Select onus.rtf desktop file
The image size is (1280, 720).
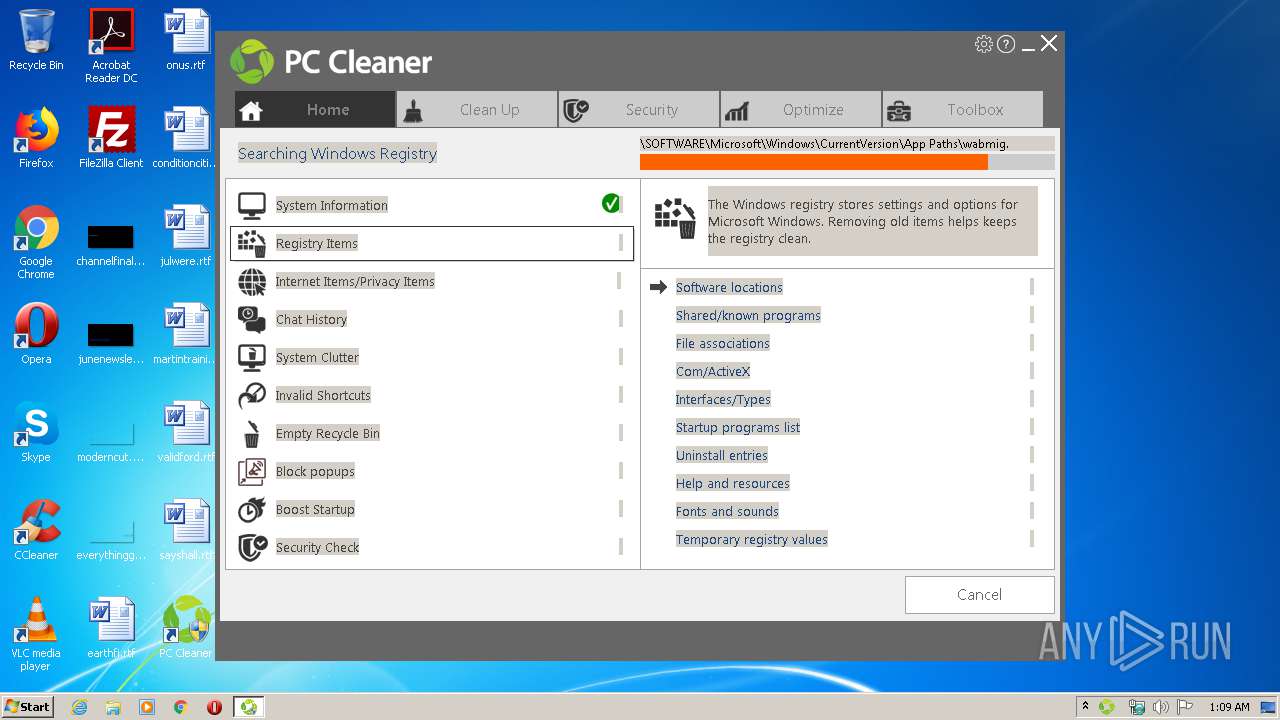(186, 40)
